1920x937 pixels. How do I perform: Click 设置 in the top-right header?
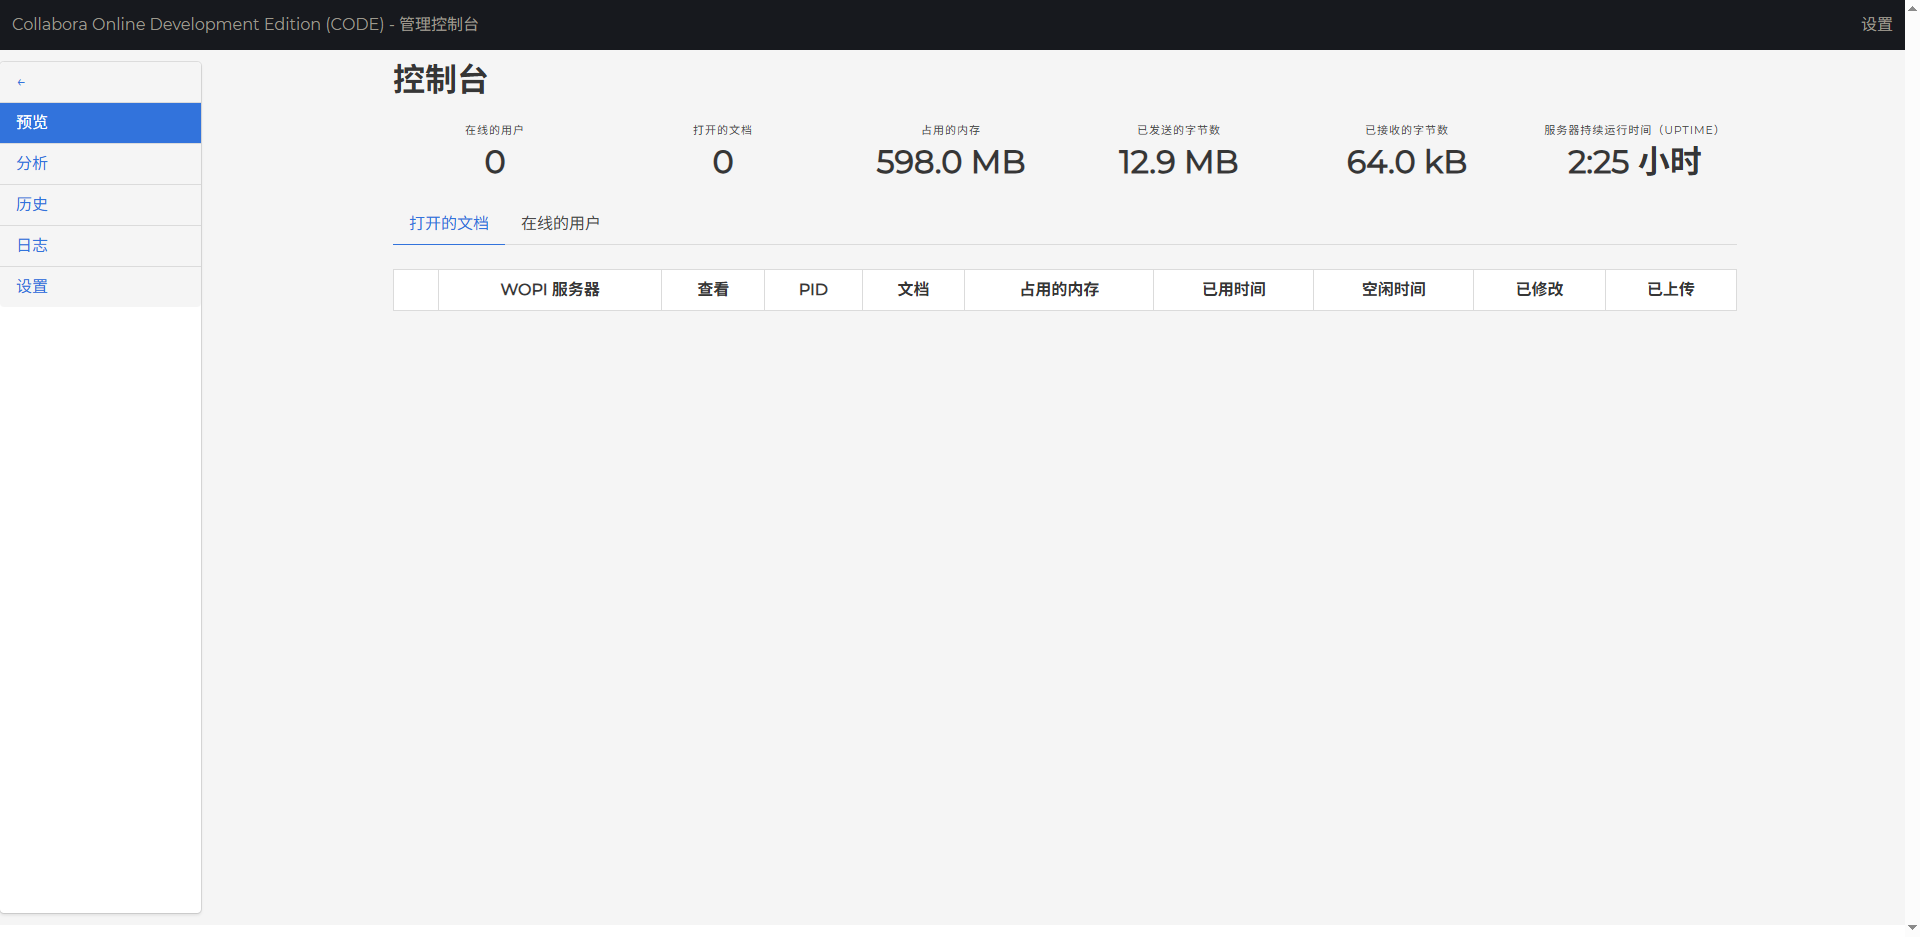[1876, 24]
